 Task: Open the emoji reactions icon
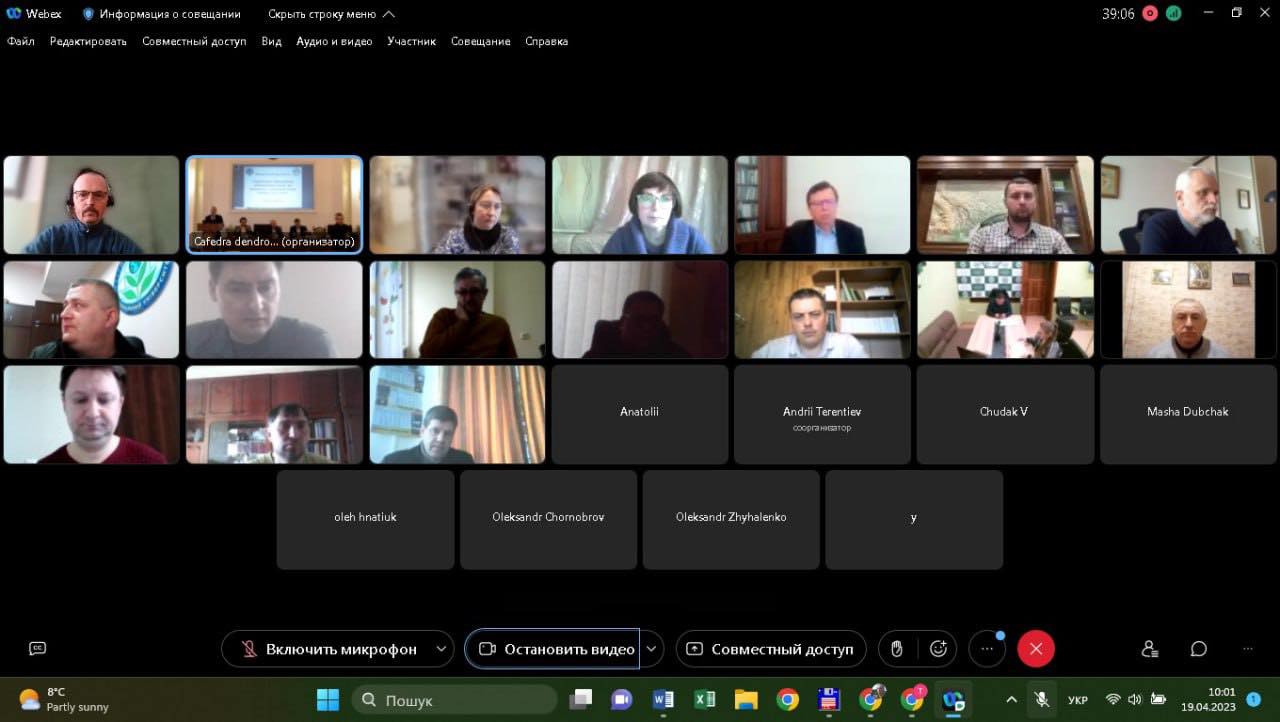pyautogui.click(x=938, y=649)
